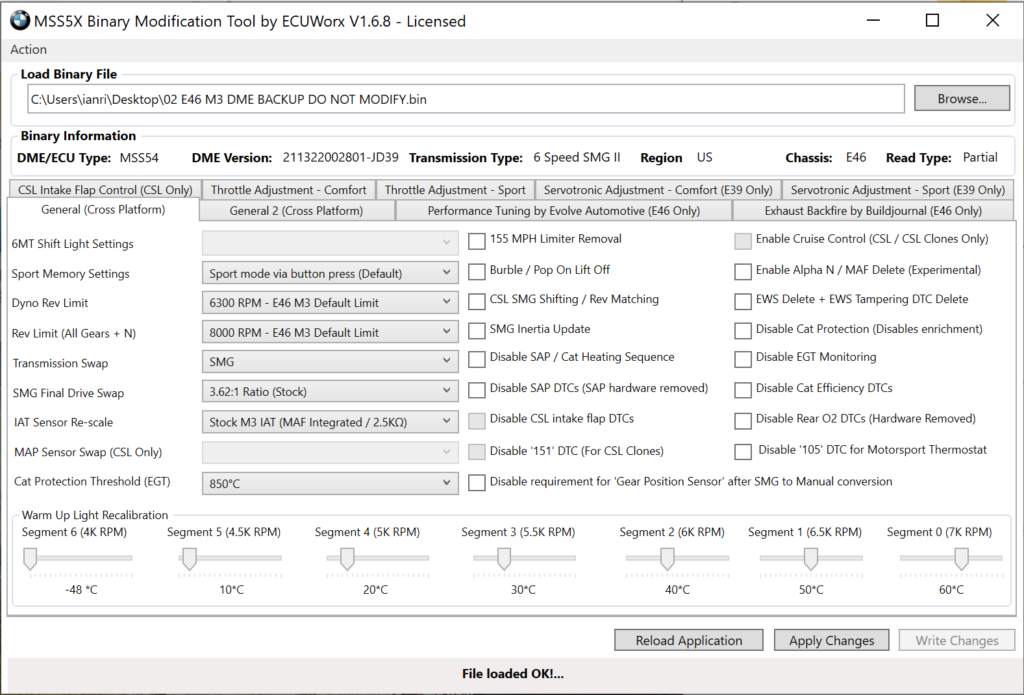Image resolution: width=1024 pixels, height=695 pixels.
Task: Open Throttle Adjustment - Sport tab
Action: (455, 189)
